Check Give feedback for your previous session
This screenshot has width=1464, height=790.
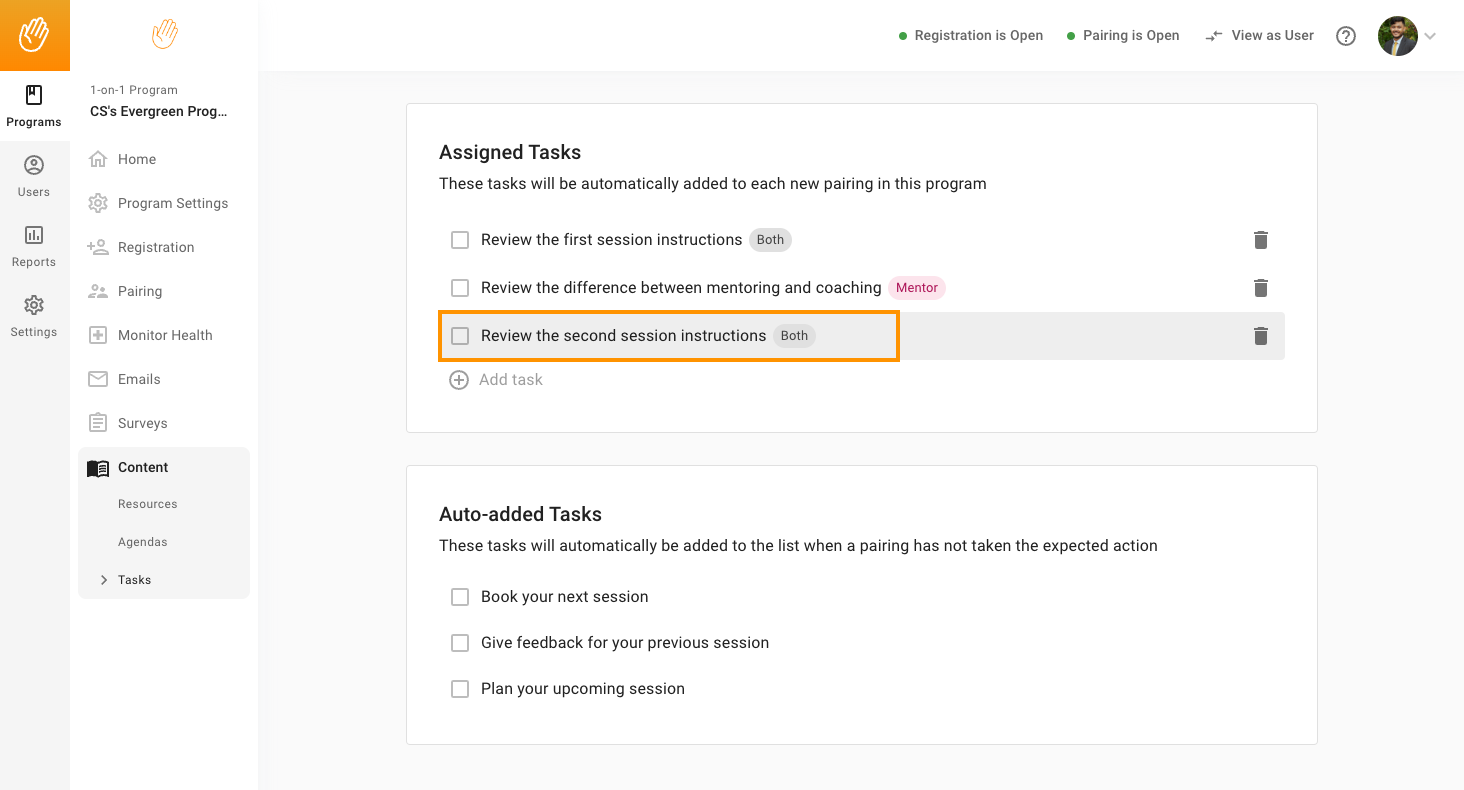[x=460, y=643]
